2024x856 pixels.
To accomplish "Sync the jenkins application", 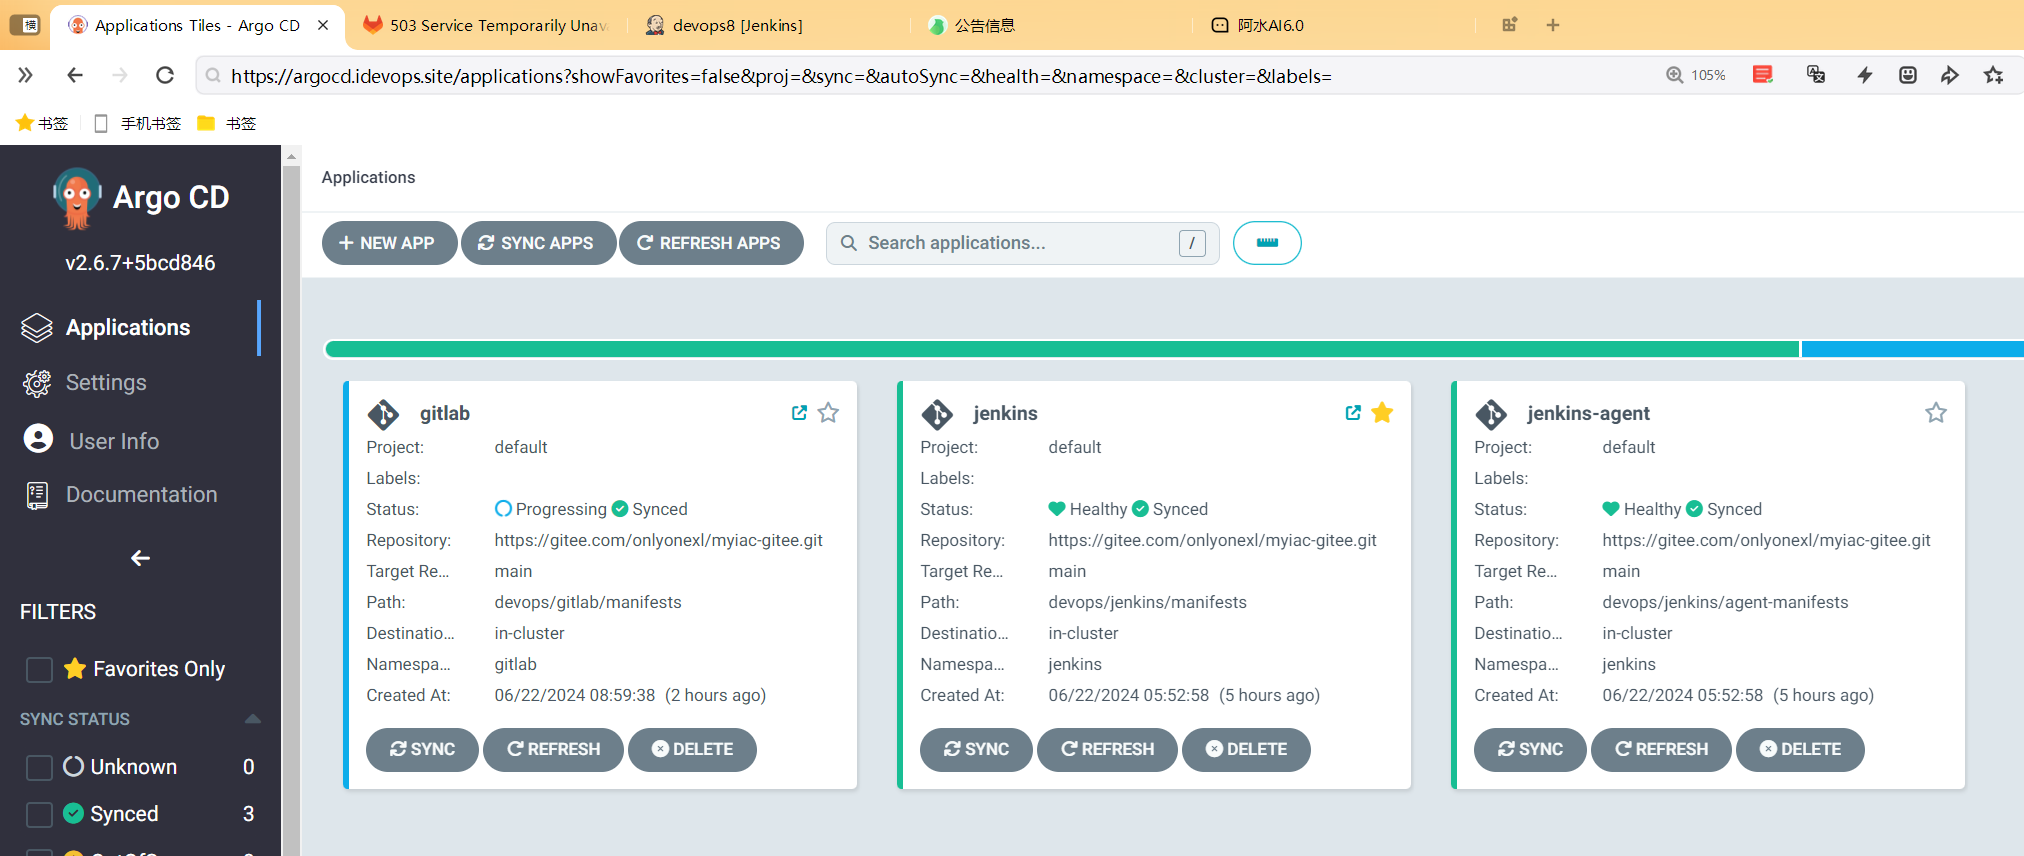I will (x=976, y=750).
